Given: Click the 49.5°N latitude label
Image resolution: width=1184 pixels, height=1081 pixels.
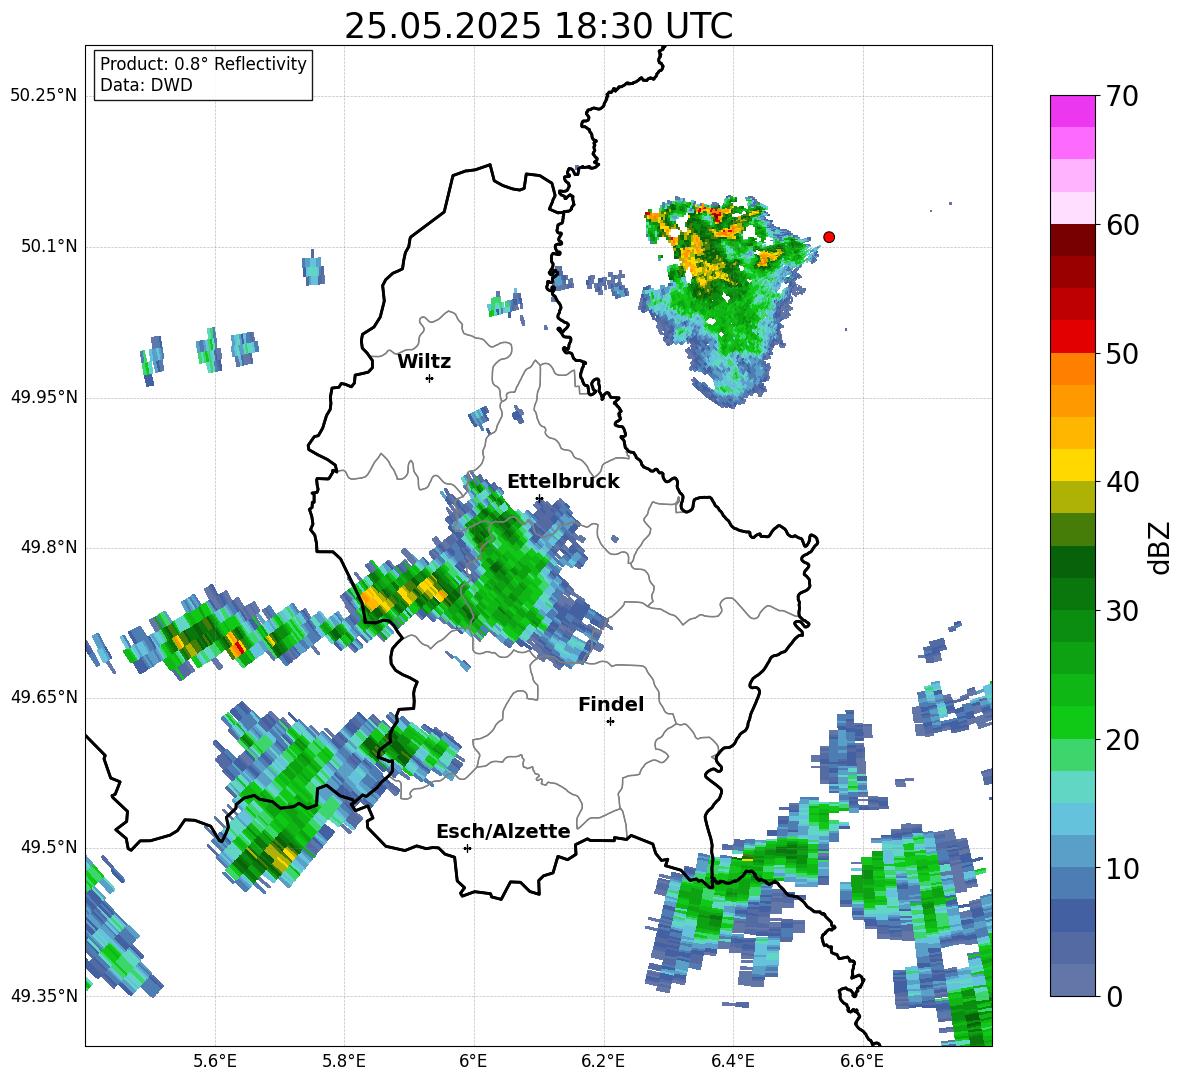Looking at the screenshot, I should pos(49,847).
